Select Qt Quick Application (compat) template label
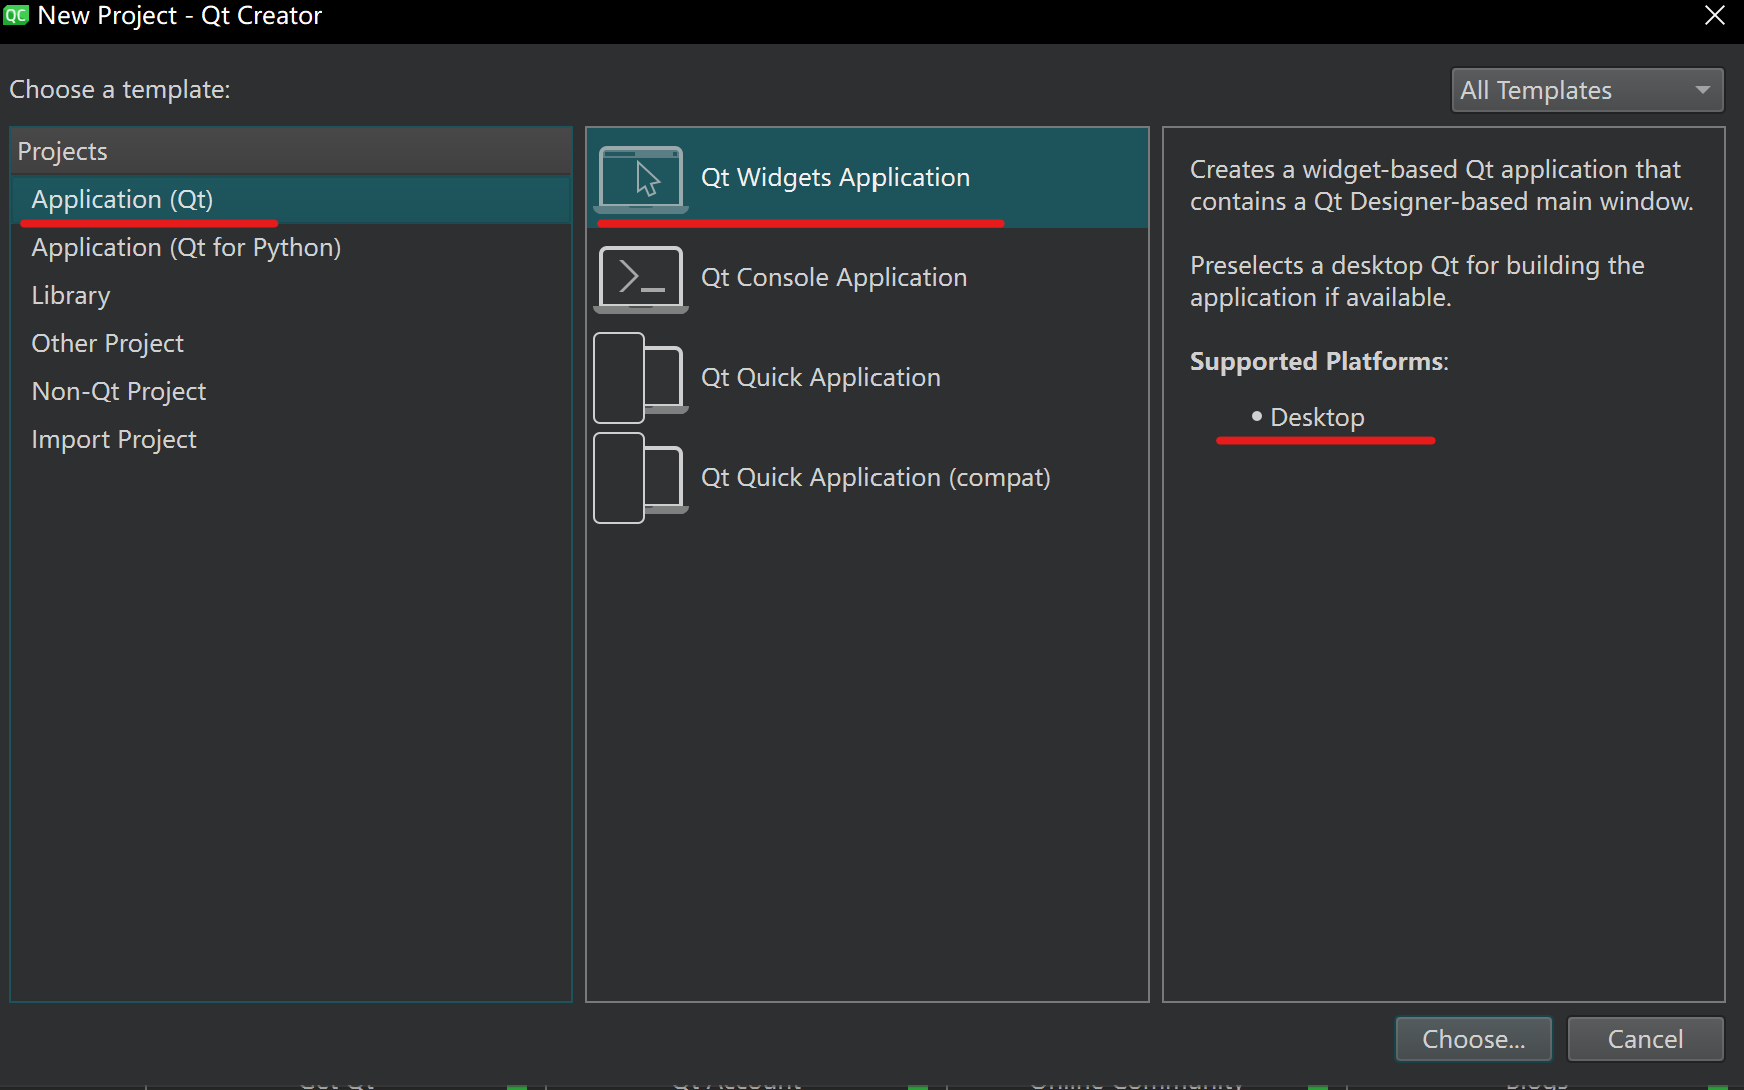The image size is (1744, 1090). click(x=875, y=477)
